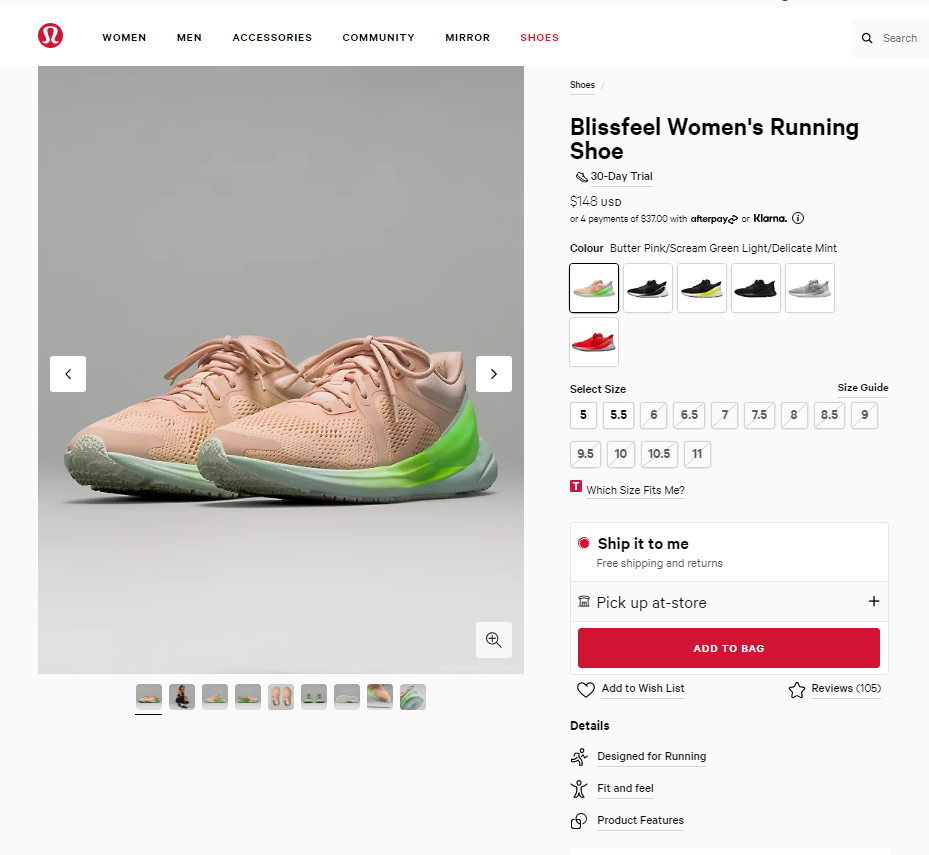Select size 5

pyautogui.click(x=583, y=415)
